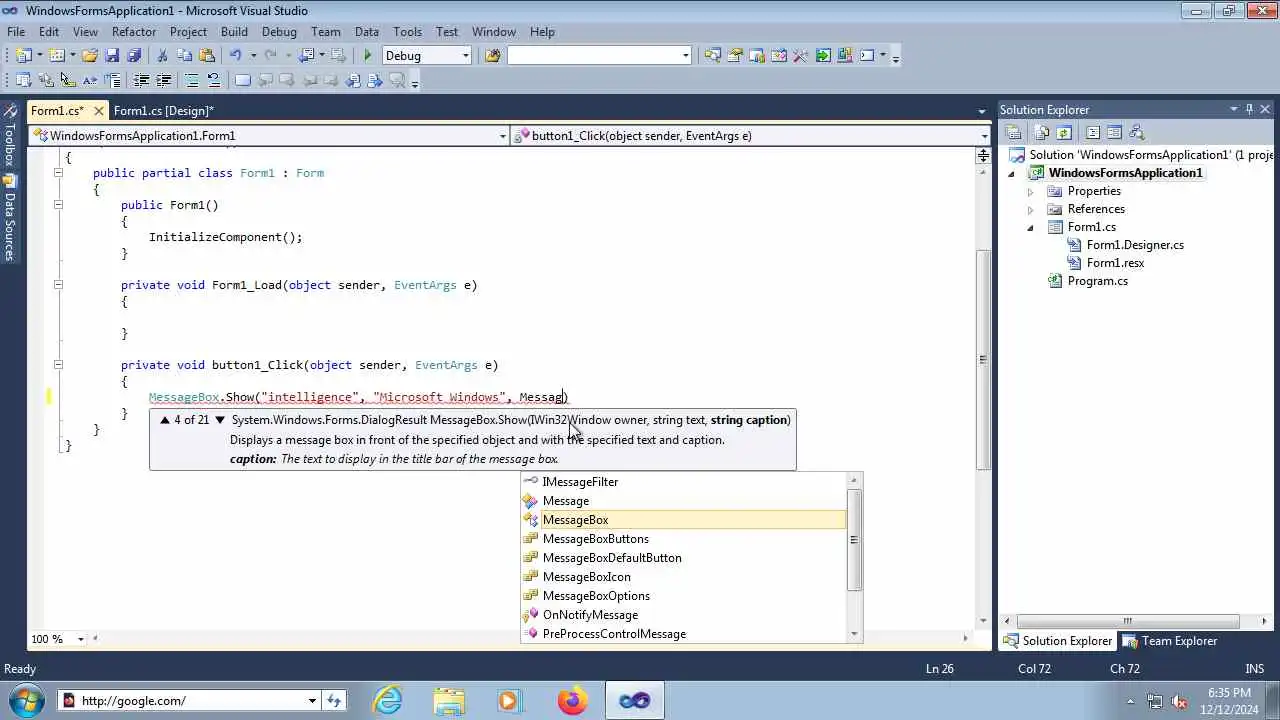The image size is (1280, 720).
Task: Choose IMessageFilter from the completion list
Action: click(580, 482)
